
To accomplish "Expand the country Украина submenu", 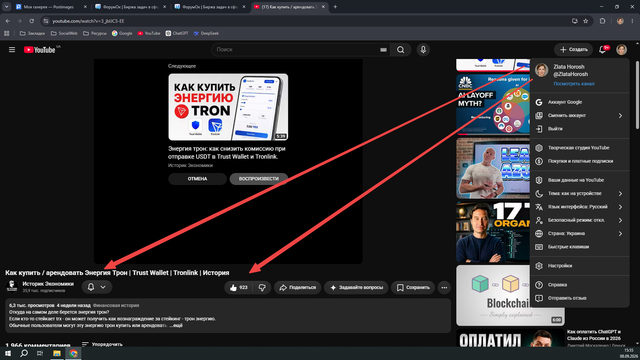I will coord(620,233).
